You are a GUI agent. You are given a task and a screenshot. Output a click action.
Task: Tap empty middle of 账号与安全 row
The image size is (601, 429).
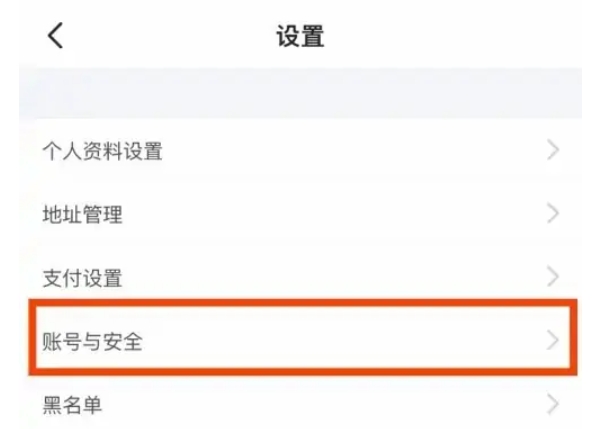(x=340, y=340)
